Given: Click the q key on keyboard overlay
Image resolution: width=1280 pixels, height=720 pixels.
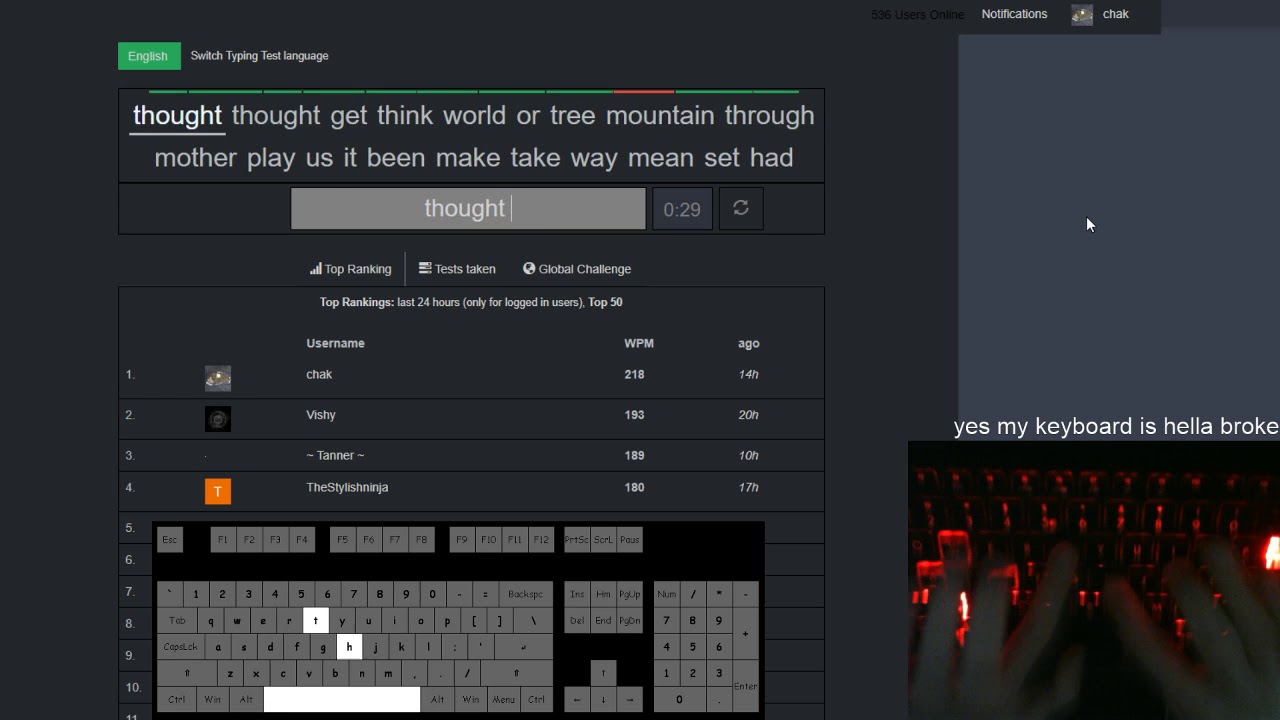Looking at the screenshot, I should coord(210,621).
